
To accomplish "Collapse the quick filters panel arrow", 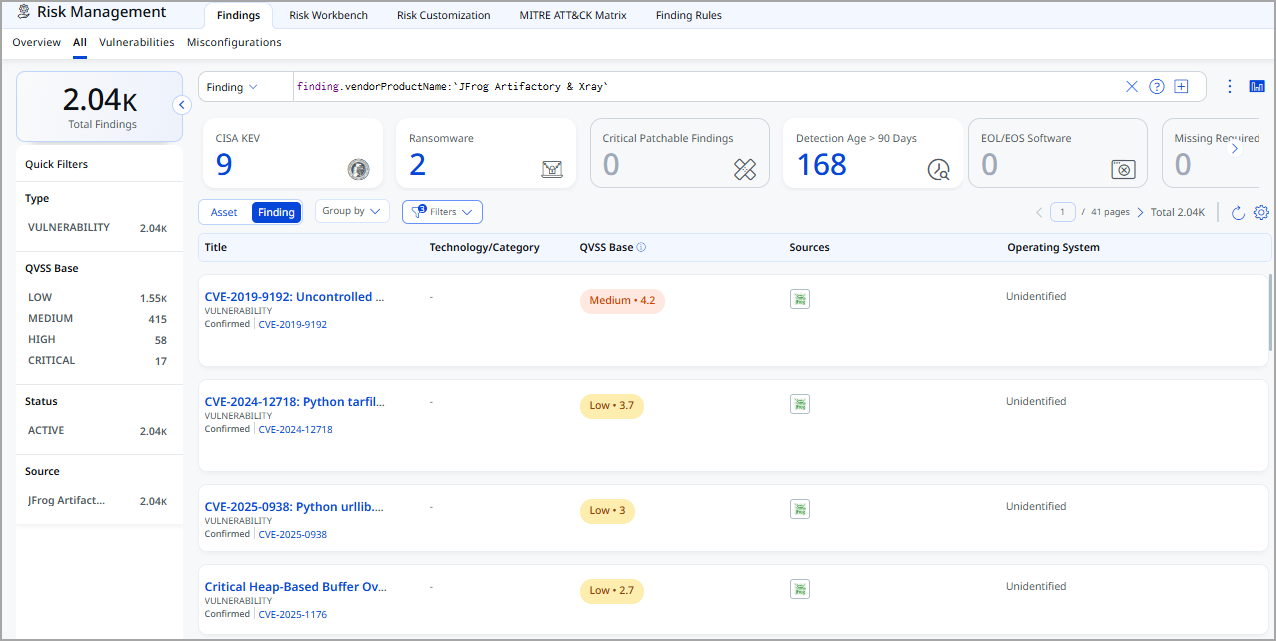I will (182, 105).
